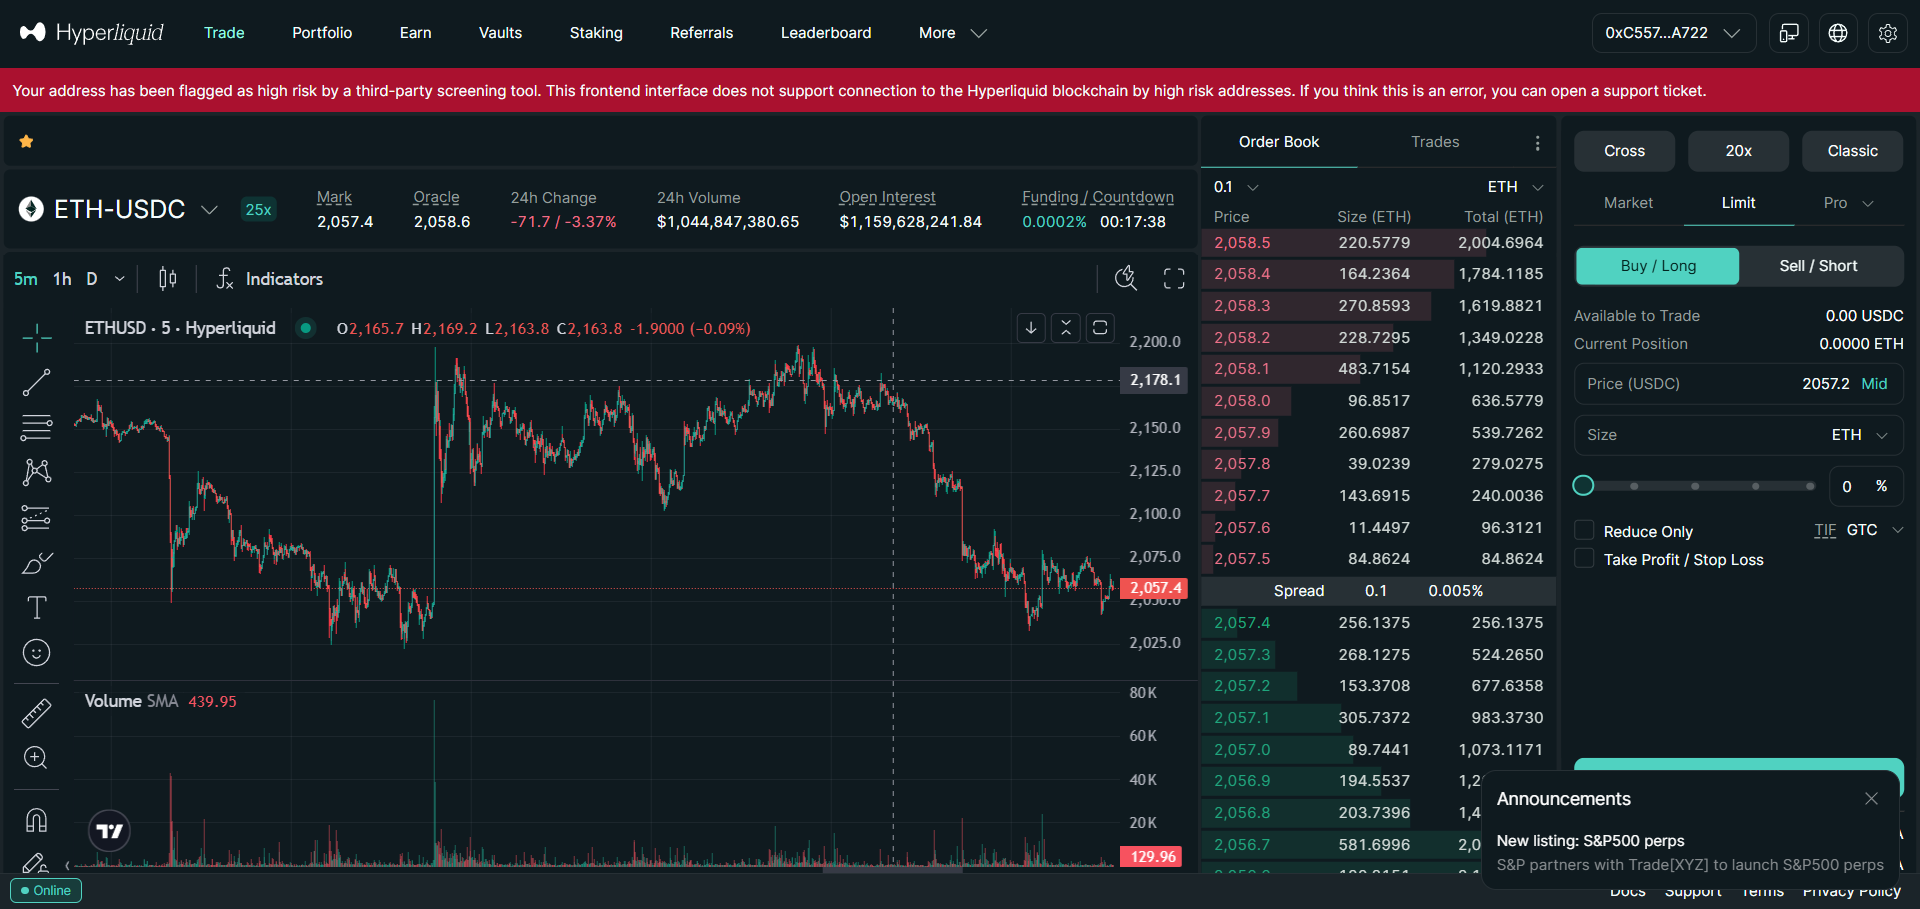Click the Size input field
The width and height of the screenshot is (1920, 909).
click(1700, 435)
